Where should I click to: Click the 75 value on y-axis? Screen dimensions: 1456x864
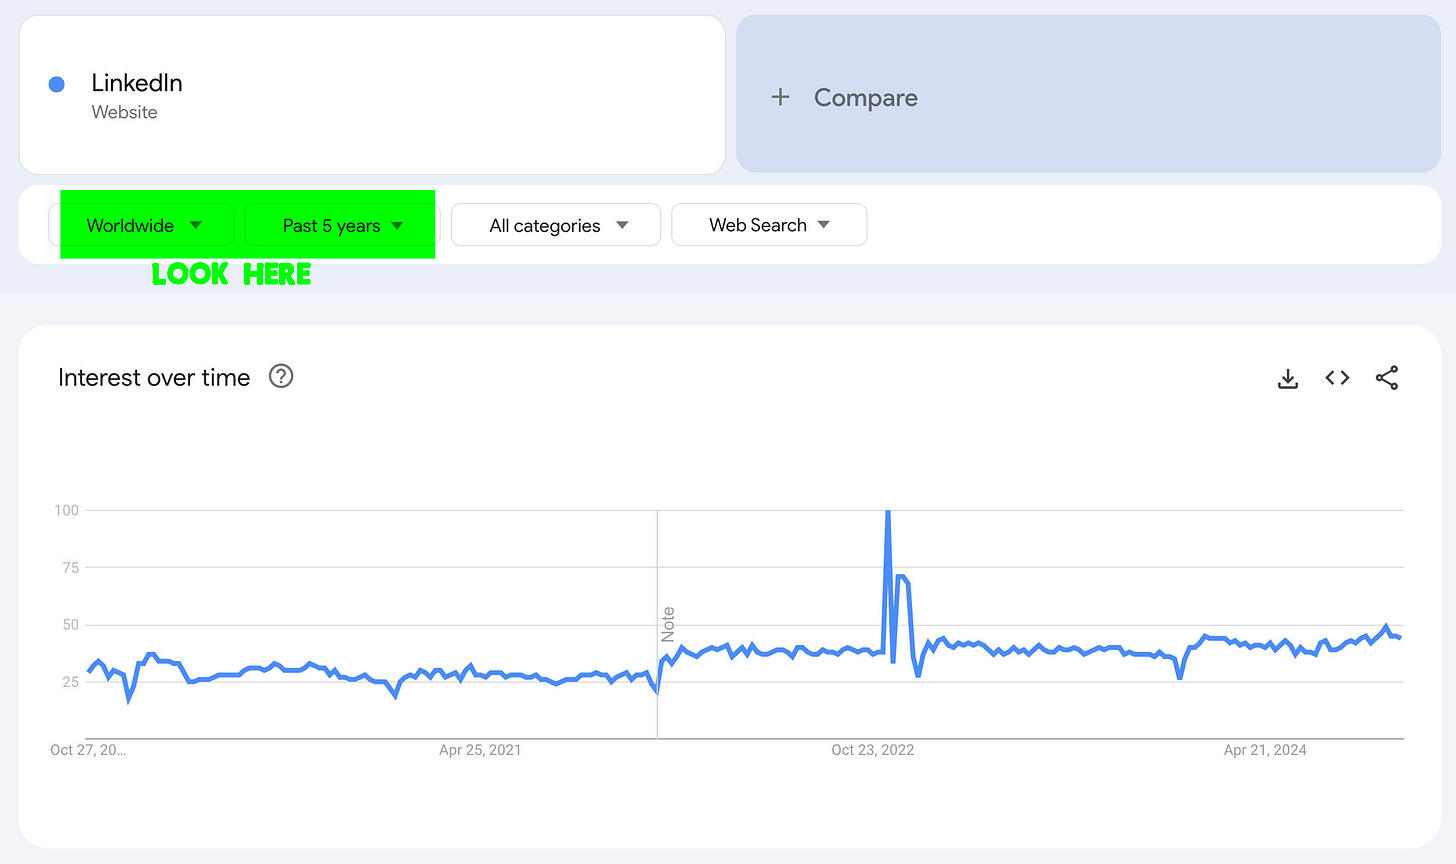[x=70, y=567]
